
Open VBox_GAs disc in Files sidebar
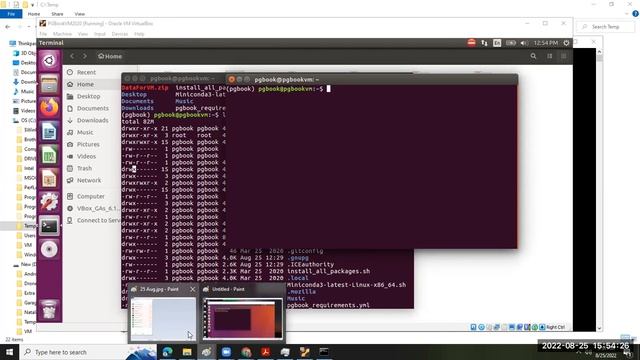coord(98,208)
